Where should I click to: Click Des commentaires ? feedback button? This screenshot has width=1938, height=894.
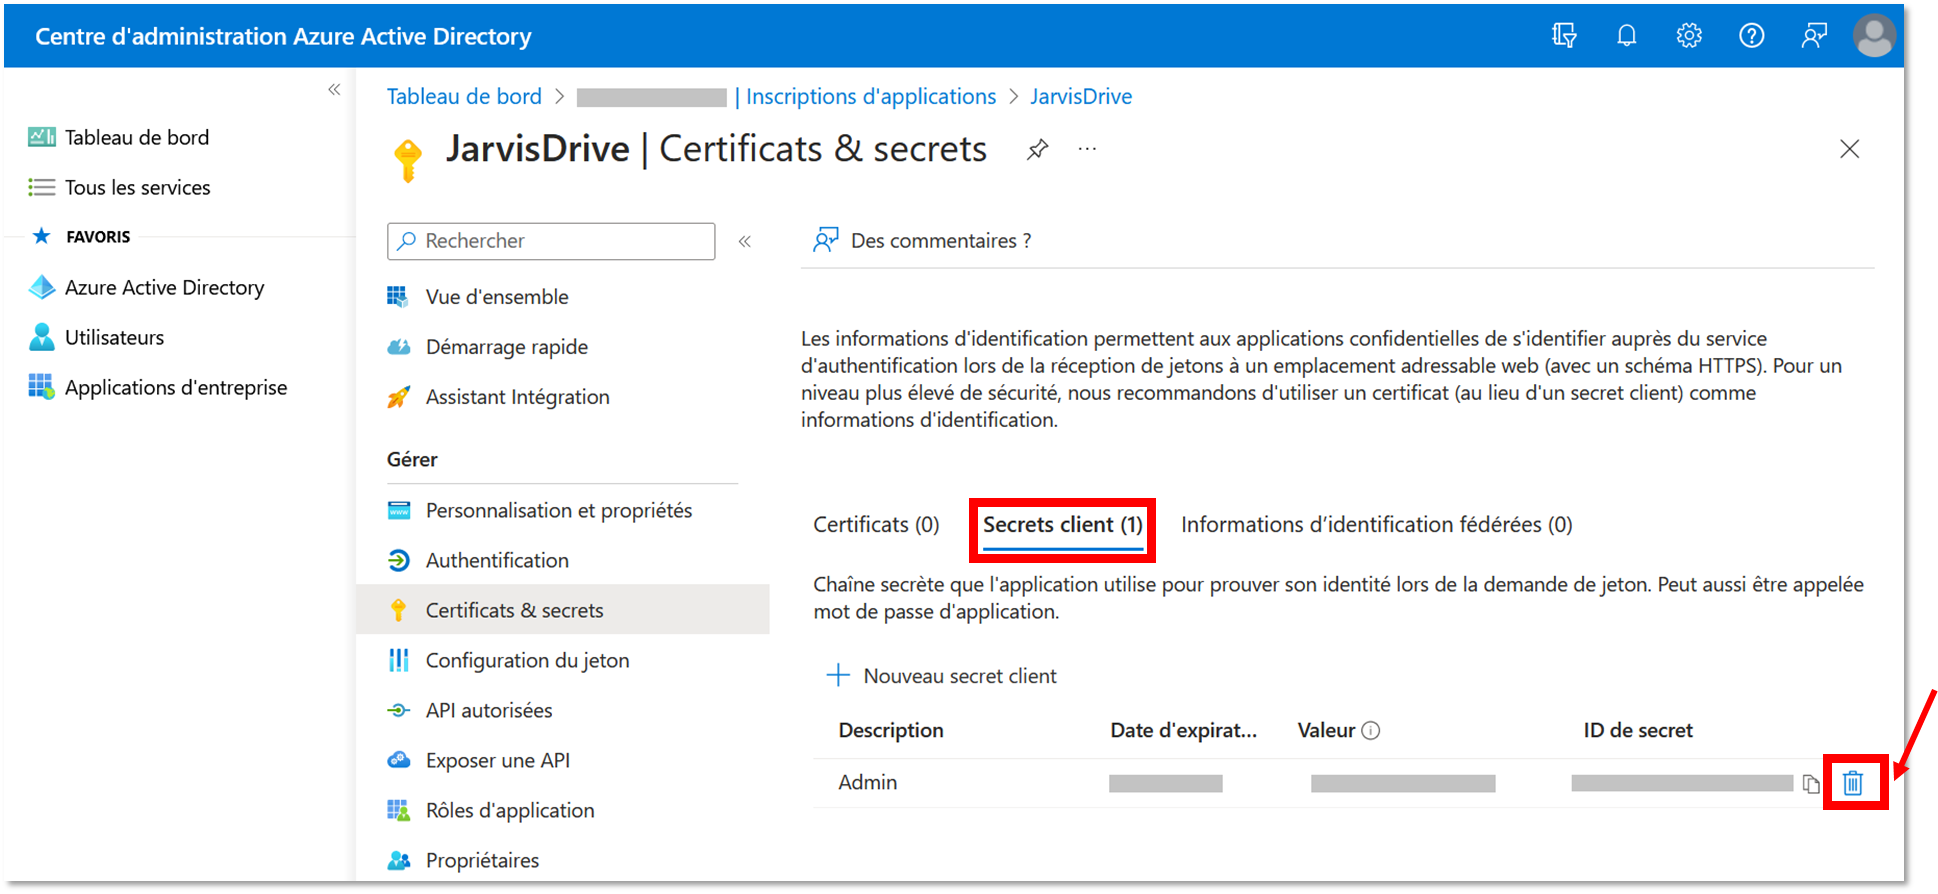click(x=922, y=241)
